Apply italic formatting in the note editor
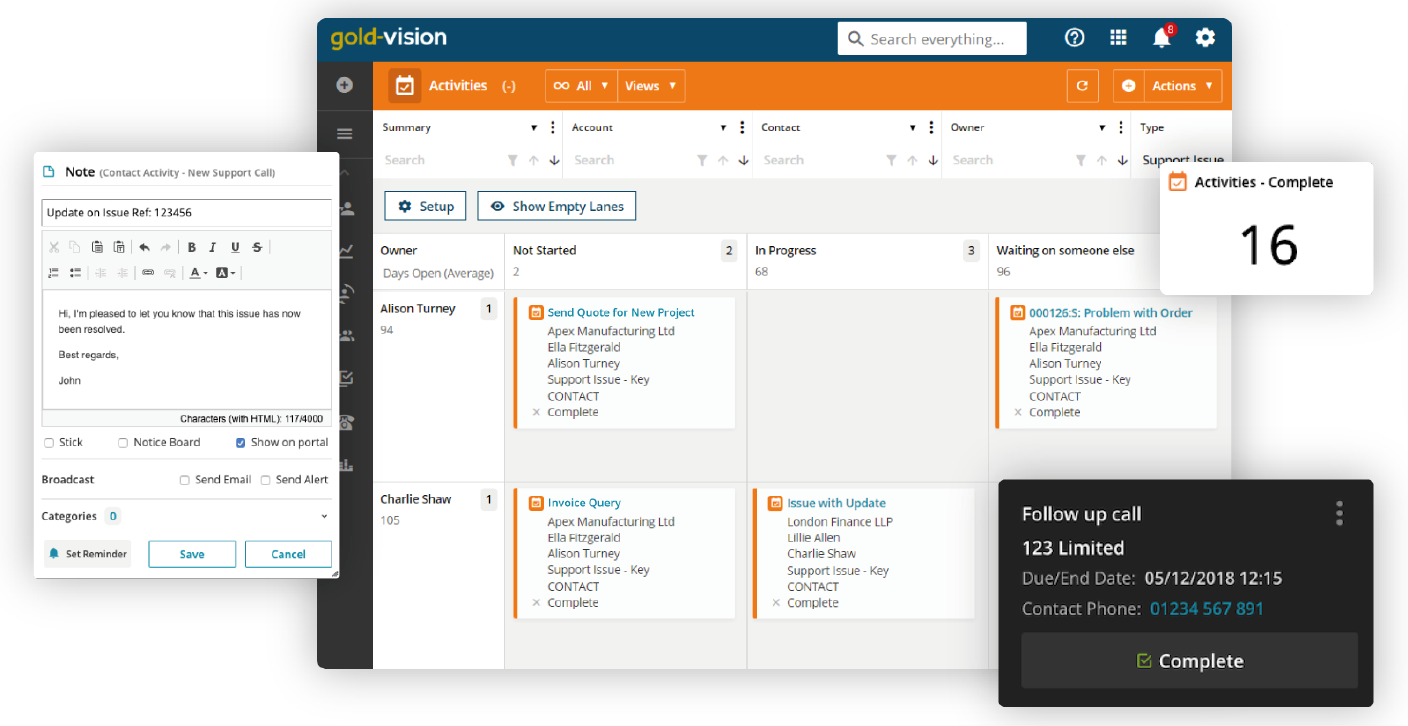This screenshot has height=726, width=1408. (x=211, y=246)
